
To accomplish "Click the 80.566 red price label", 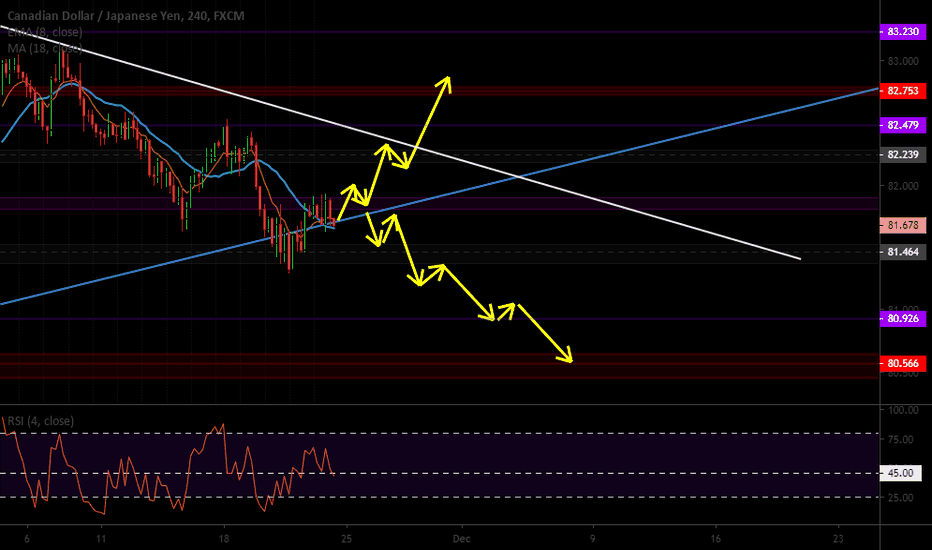I will coord(902,363).
